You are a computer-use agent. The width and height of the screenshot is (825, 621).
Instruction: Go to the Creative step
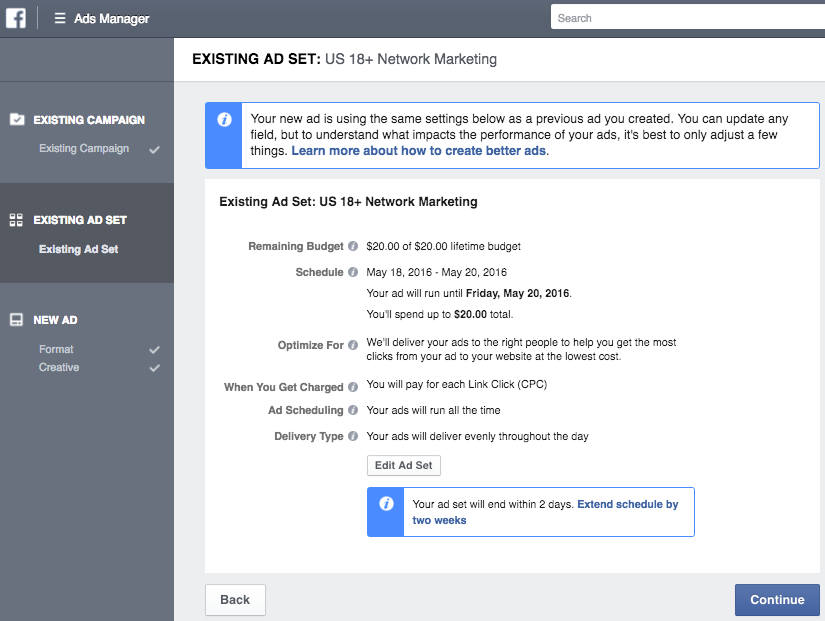tap(59, 367)
